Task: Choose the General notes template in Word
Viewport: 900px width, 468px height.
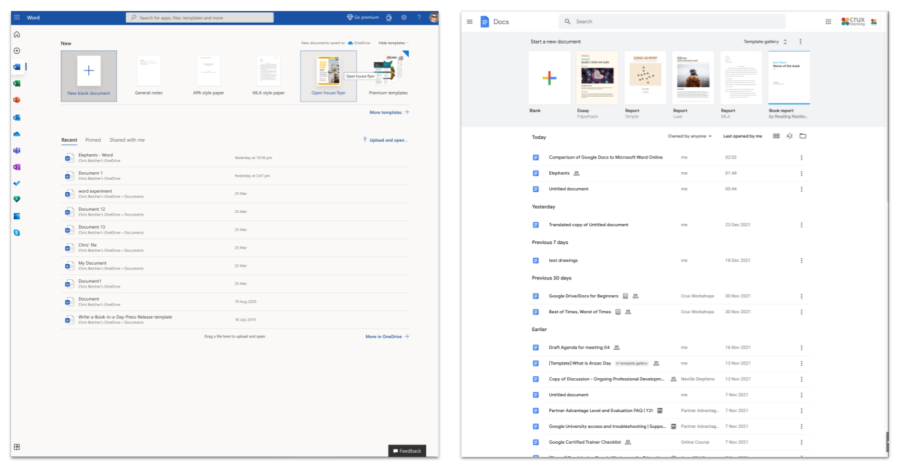Action: pyautogui.click(x=149, y=76)
